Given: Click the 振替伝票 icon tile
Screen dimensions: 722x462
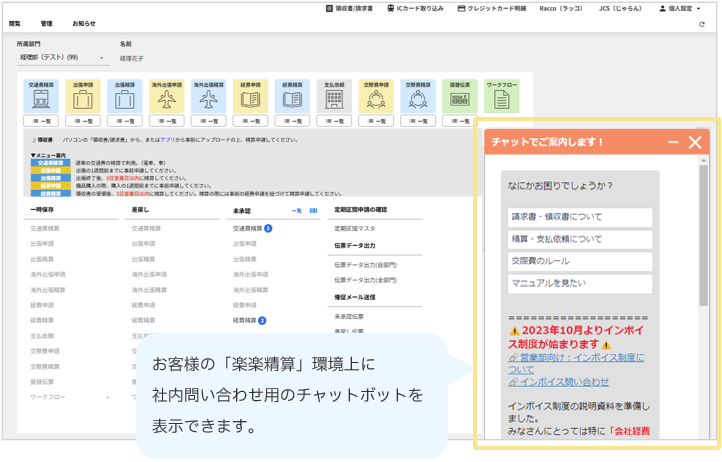Looking at the screenshot, I should [460, 99].
